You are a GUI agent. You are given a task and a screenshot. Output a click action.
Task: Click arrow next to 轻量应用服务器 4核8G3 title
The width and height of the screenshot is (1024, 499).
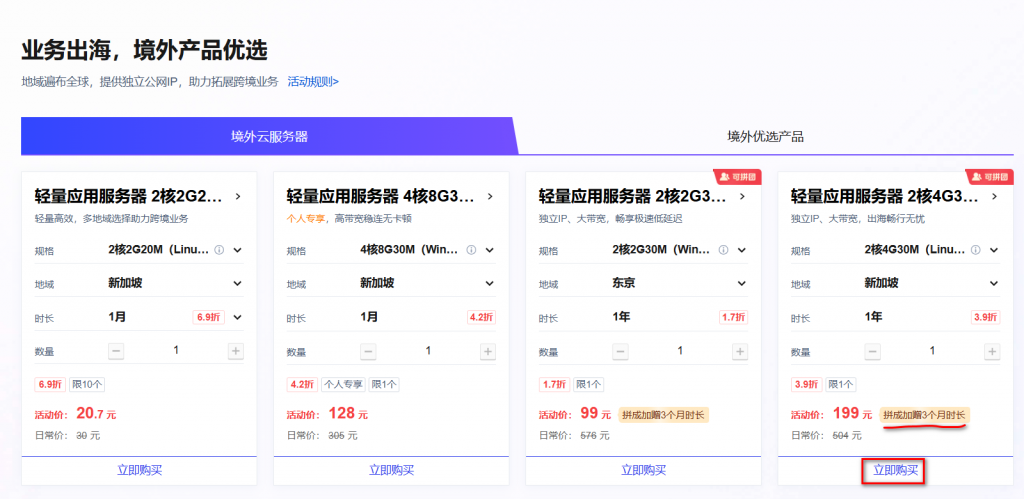click(x=490, y=196)
